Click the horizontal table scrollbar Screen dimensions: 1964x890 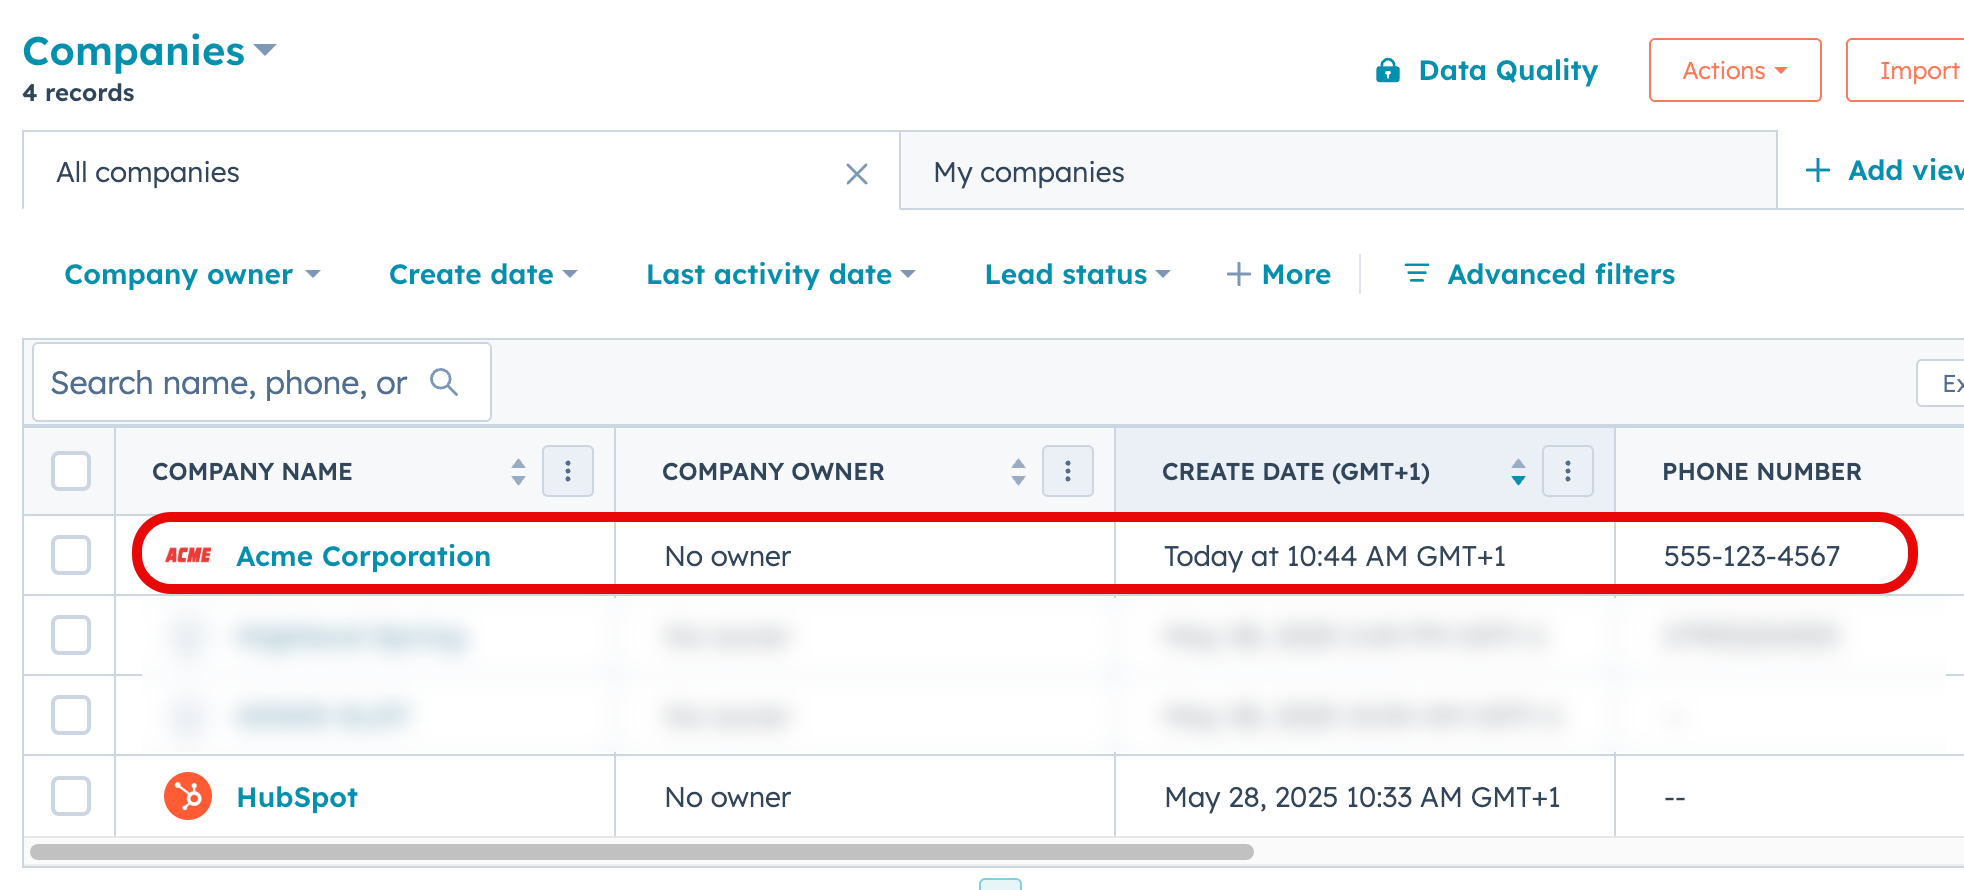(x=641, y=851)
